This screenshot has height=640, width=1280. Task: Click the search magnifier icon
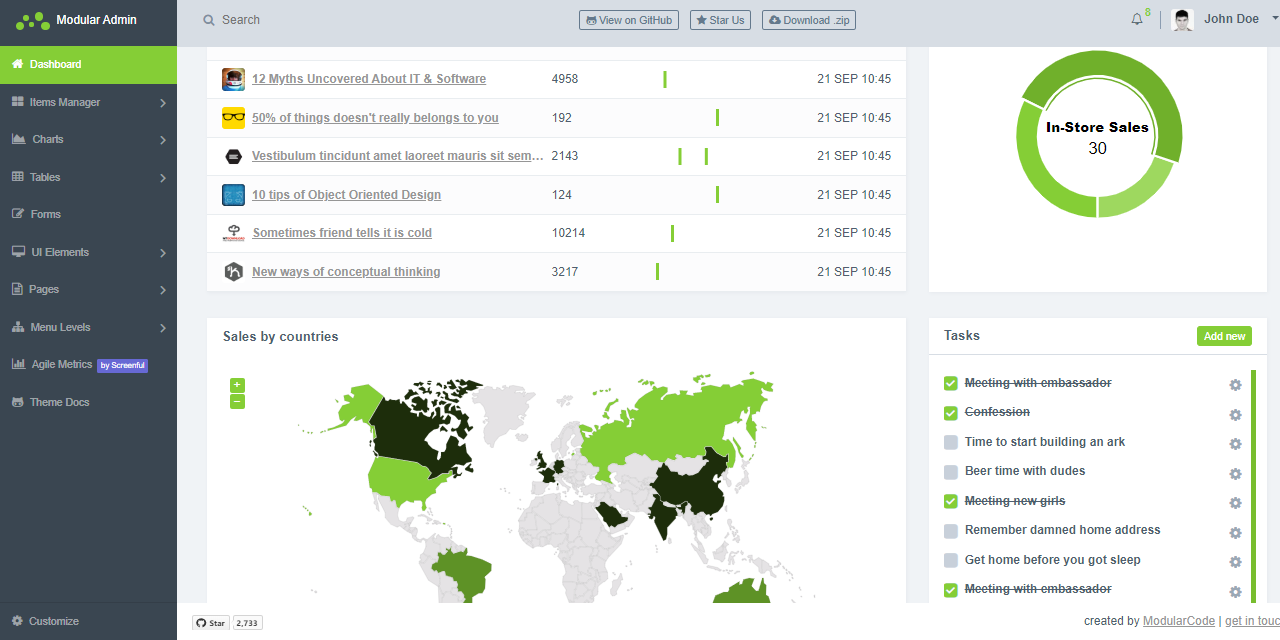click(x=208, y=20)
